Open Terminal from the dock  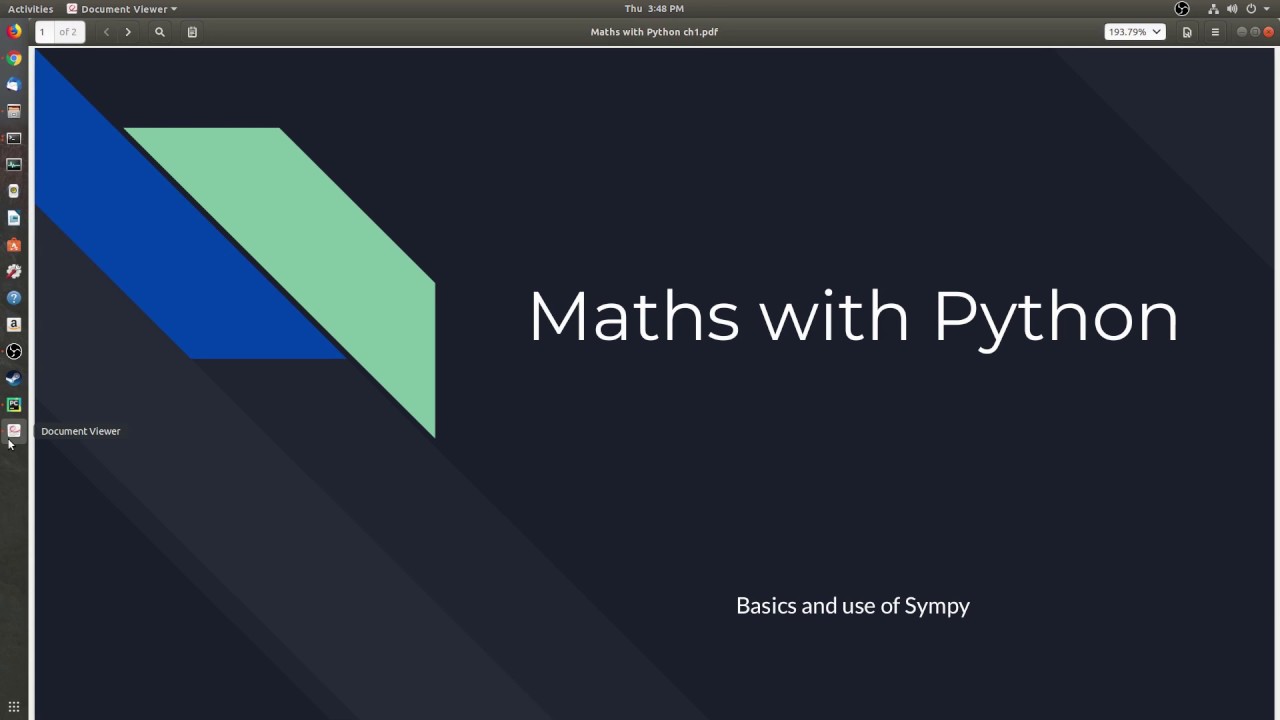(14, 138)
